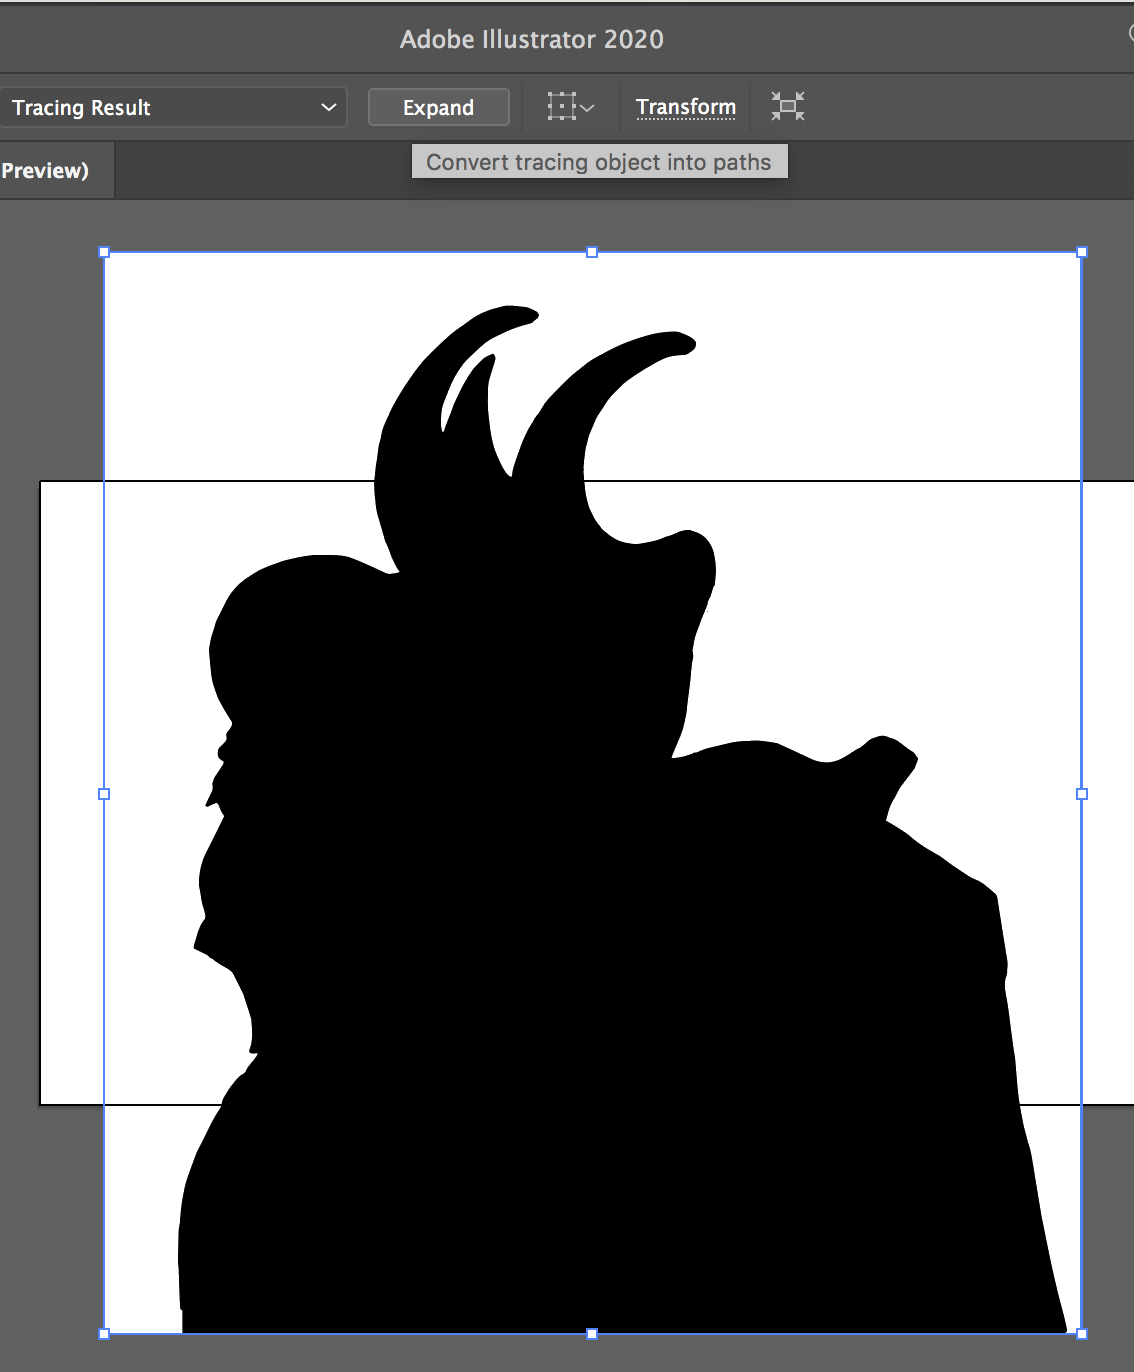Click the top-center bounding box handle
This screenshot has width=1134, height=1372.
click(592, 252)
